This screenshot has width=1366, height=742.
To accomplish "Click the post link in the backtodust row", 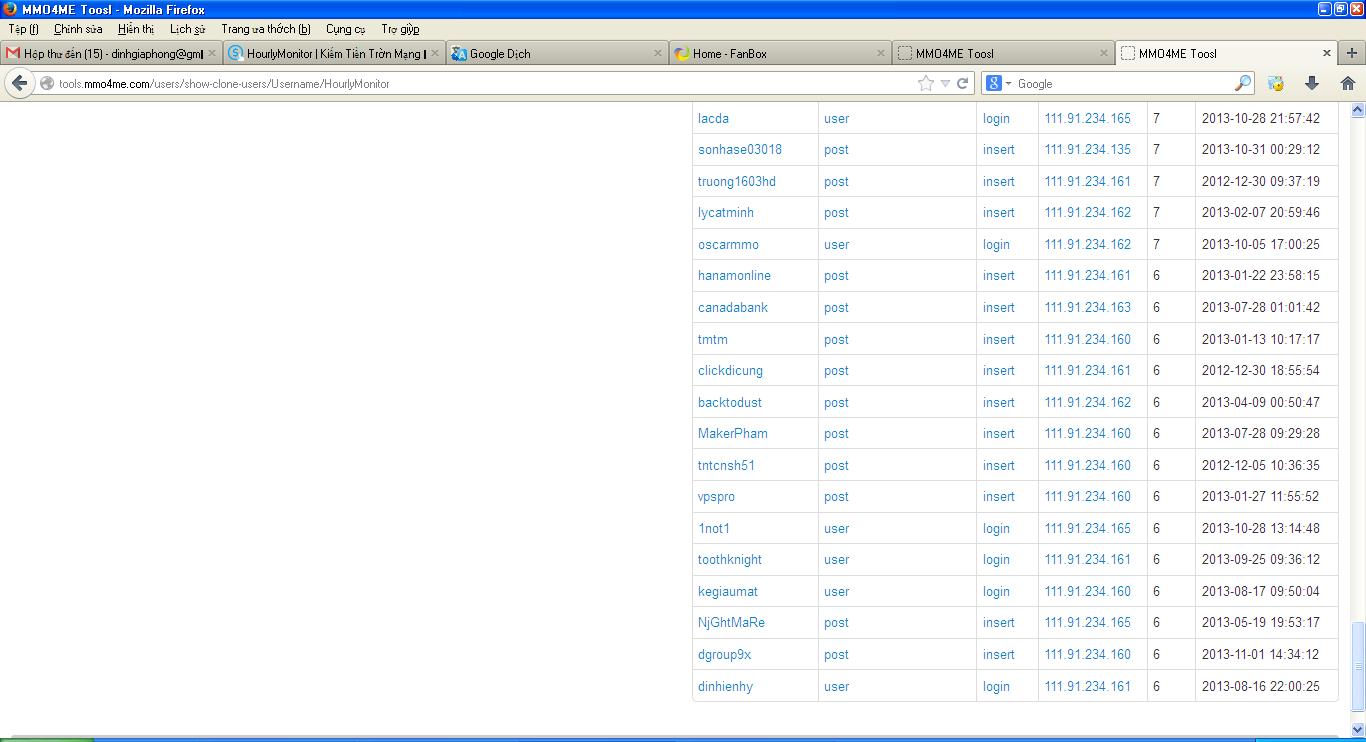I will [x=836, y=402].
